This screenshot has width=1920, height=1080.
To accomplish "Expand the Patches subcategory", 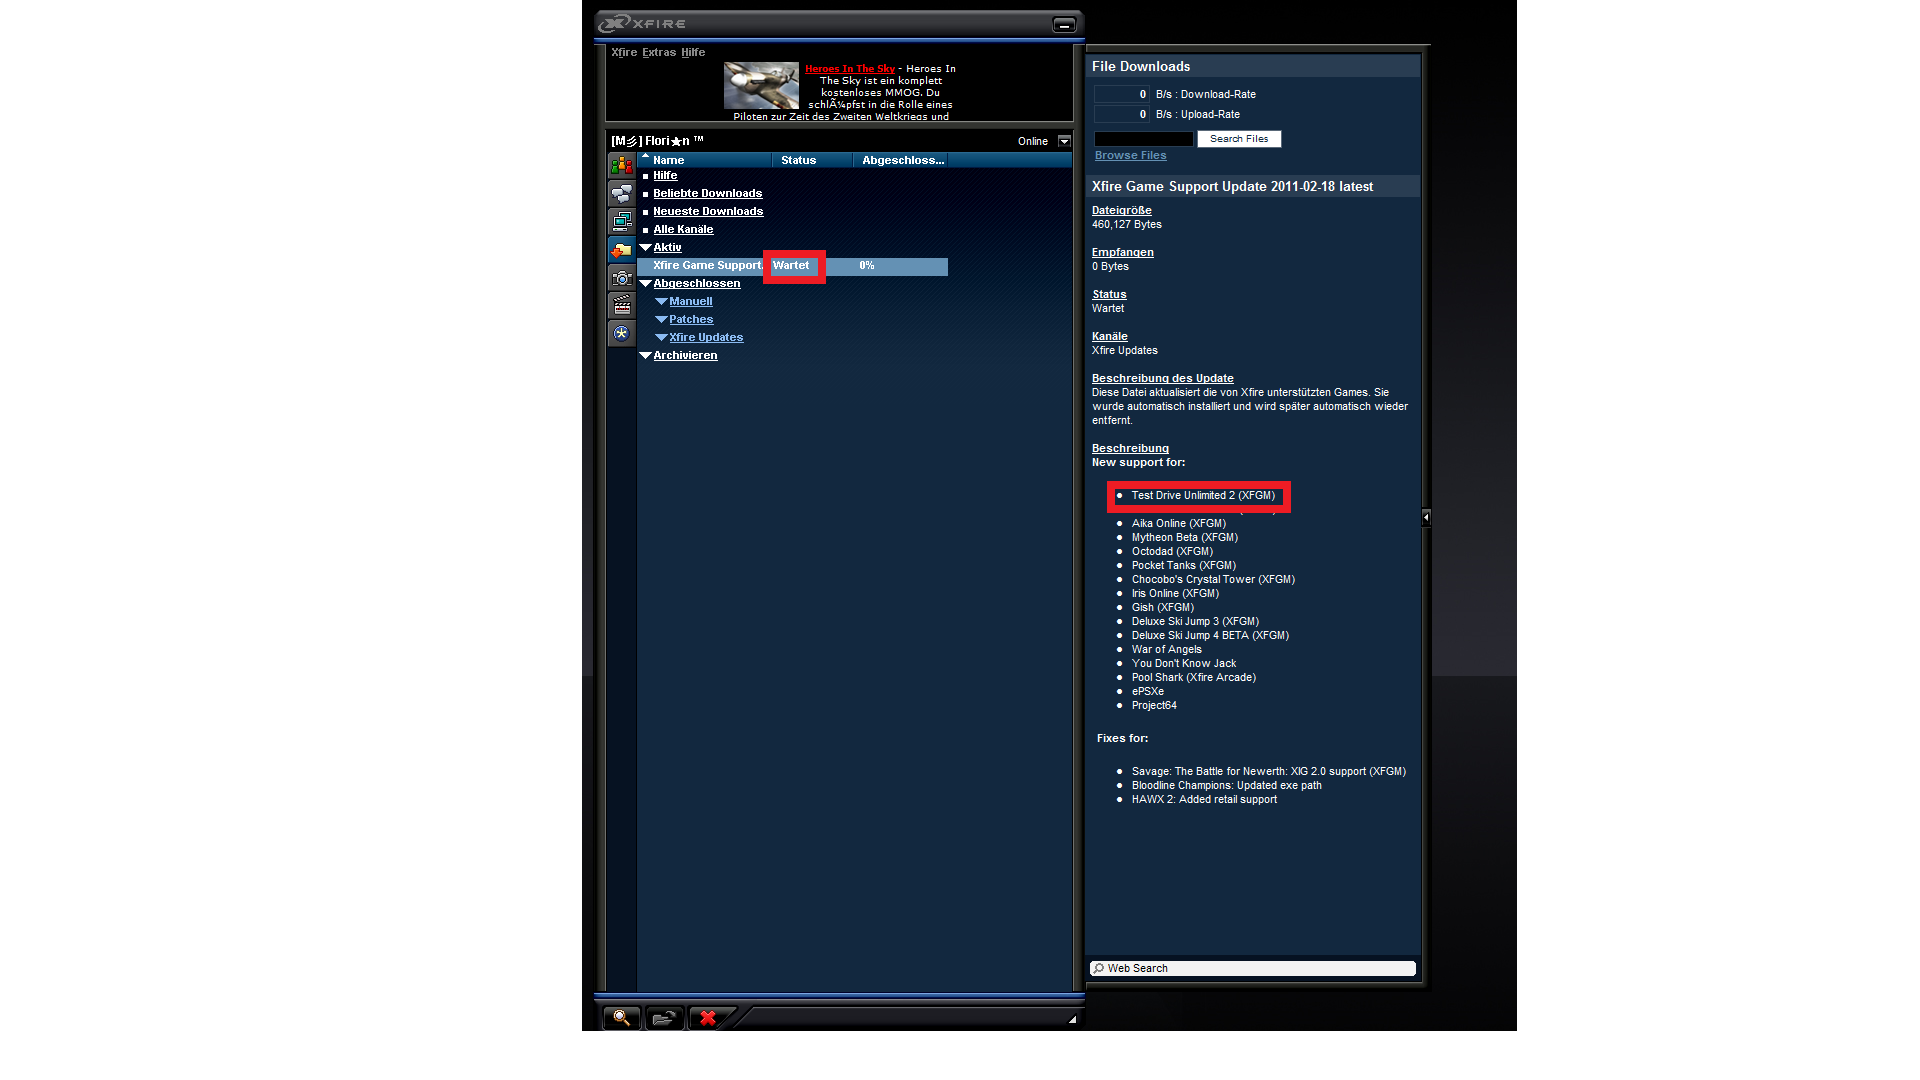I will click(x=661, y=319).
